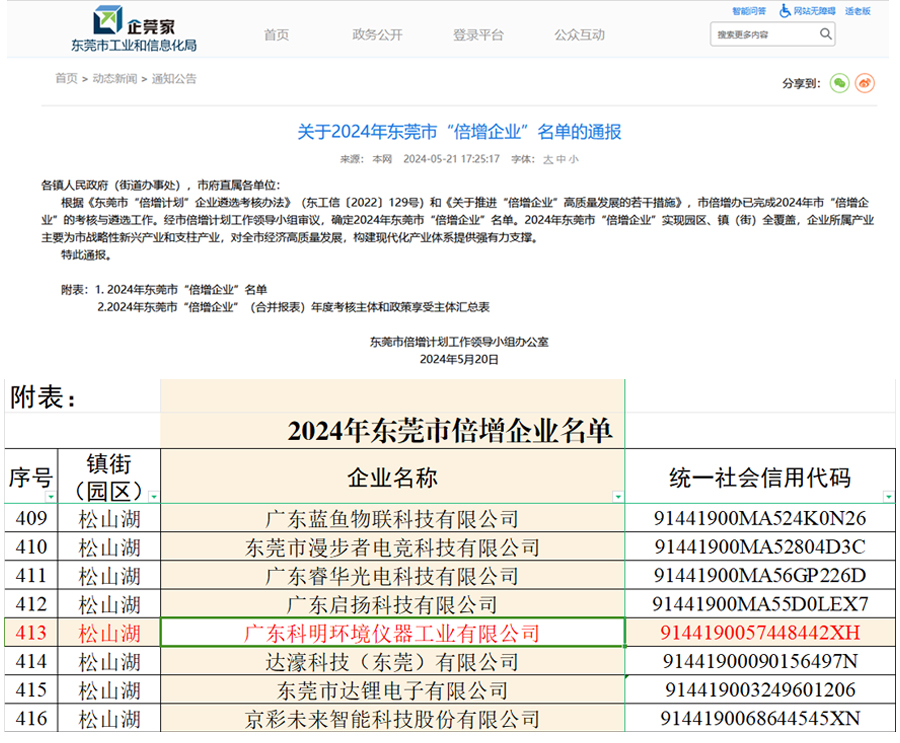Select sequence number cell 409

31,519
